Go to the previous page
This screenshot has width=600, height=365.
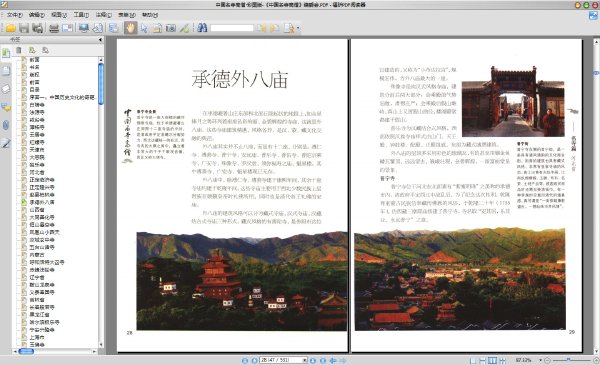tap(254, 360)
